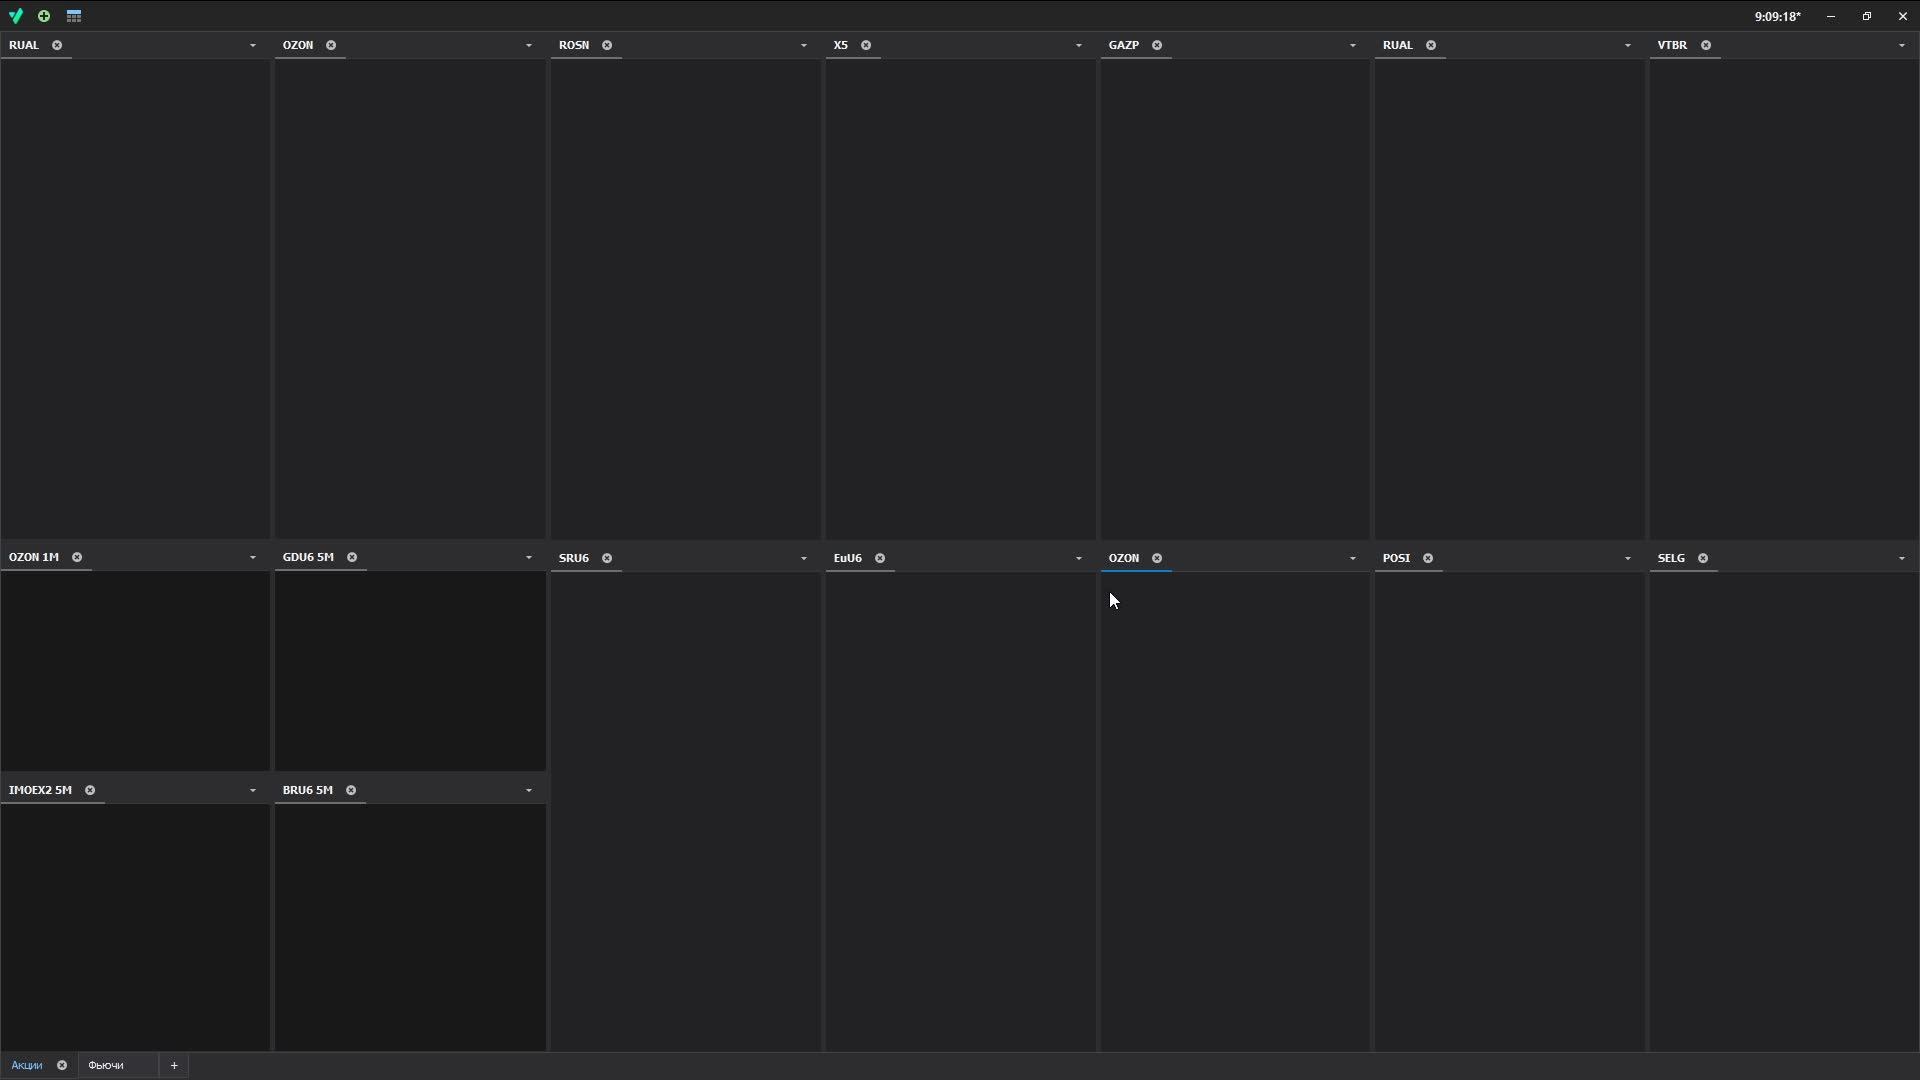Close the IMOEX2 5M chart tab
Viewport: 1920px width, 1080px height.
point(90,790)
